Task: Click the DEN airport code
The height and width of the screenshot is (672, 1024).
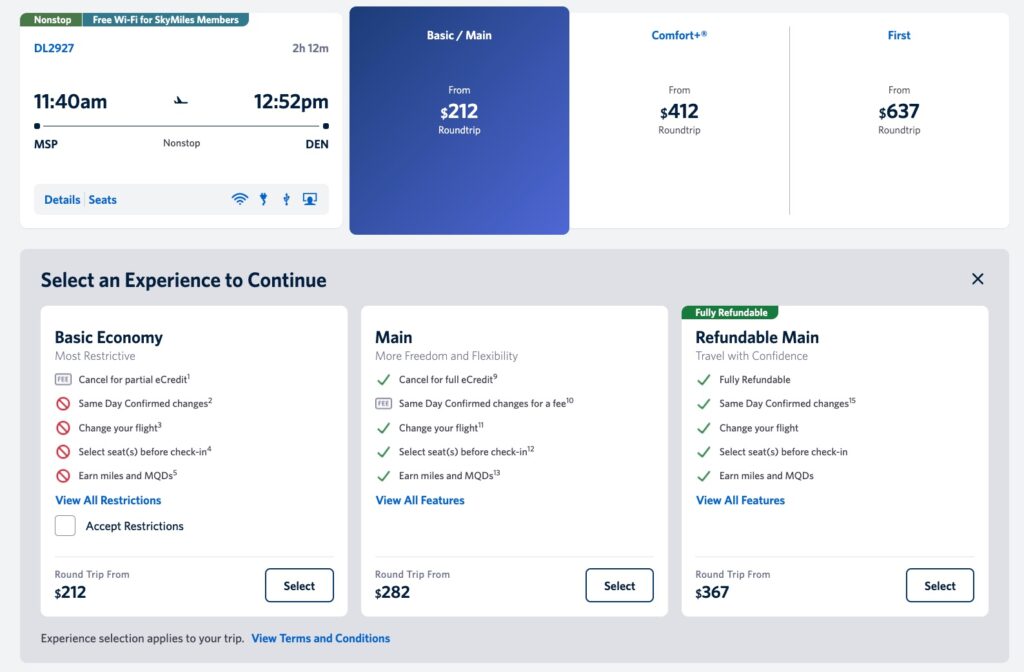Action: click(x=317, y=144)
